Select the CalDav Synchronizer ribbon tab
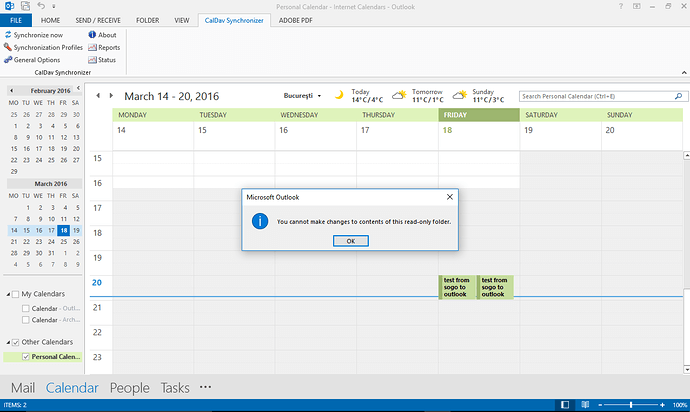This screenshot has width=690, height=412. point(234,20)
